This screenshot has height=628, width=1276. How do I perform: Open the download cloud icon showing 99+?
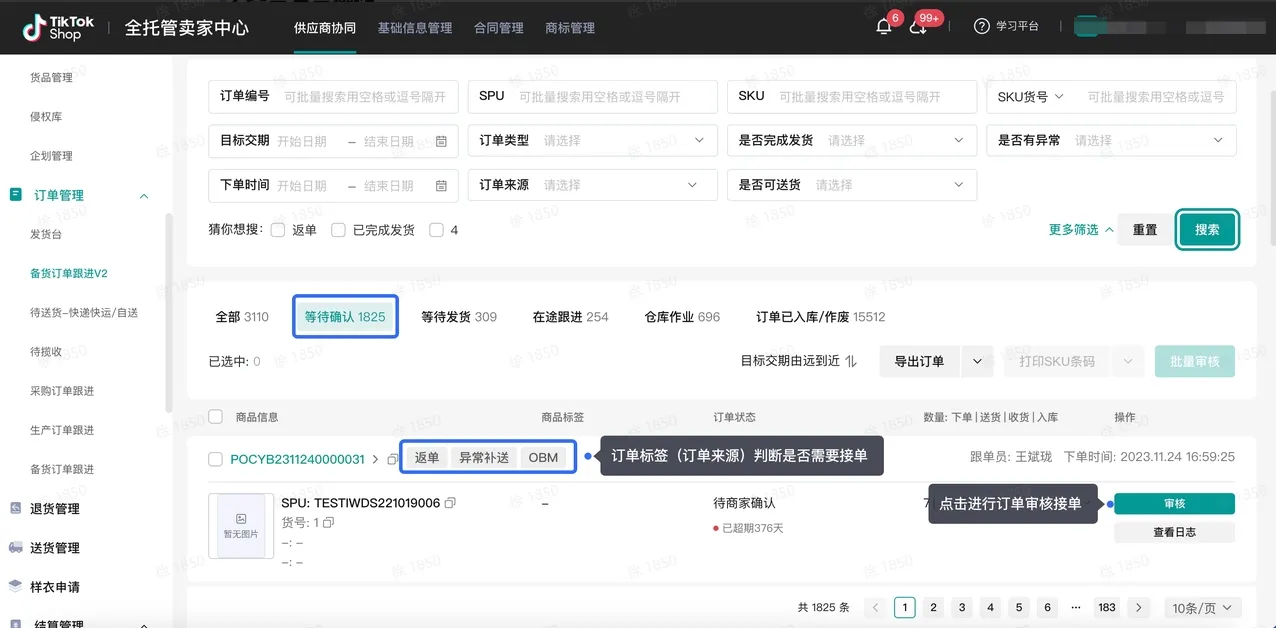[918, 27]
